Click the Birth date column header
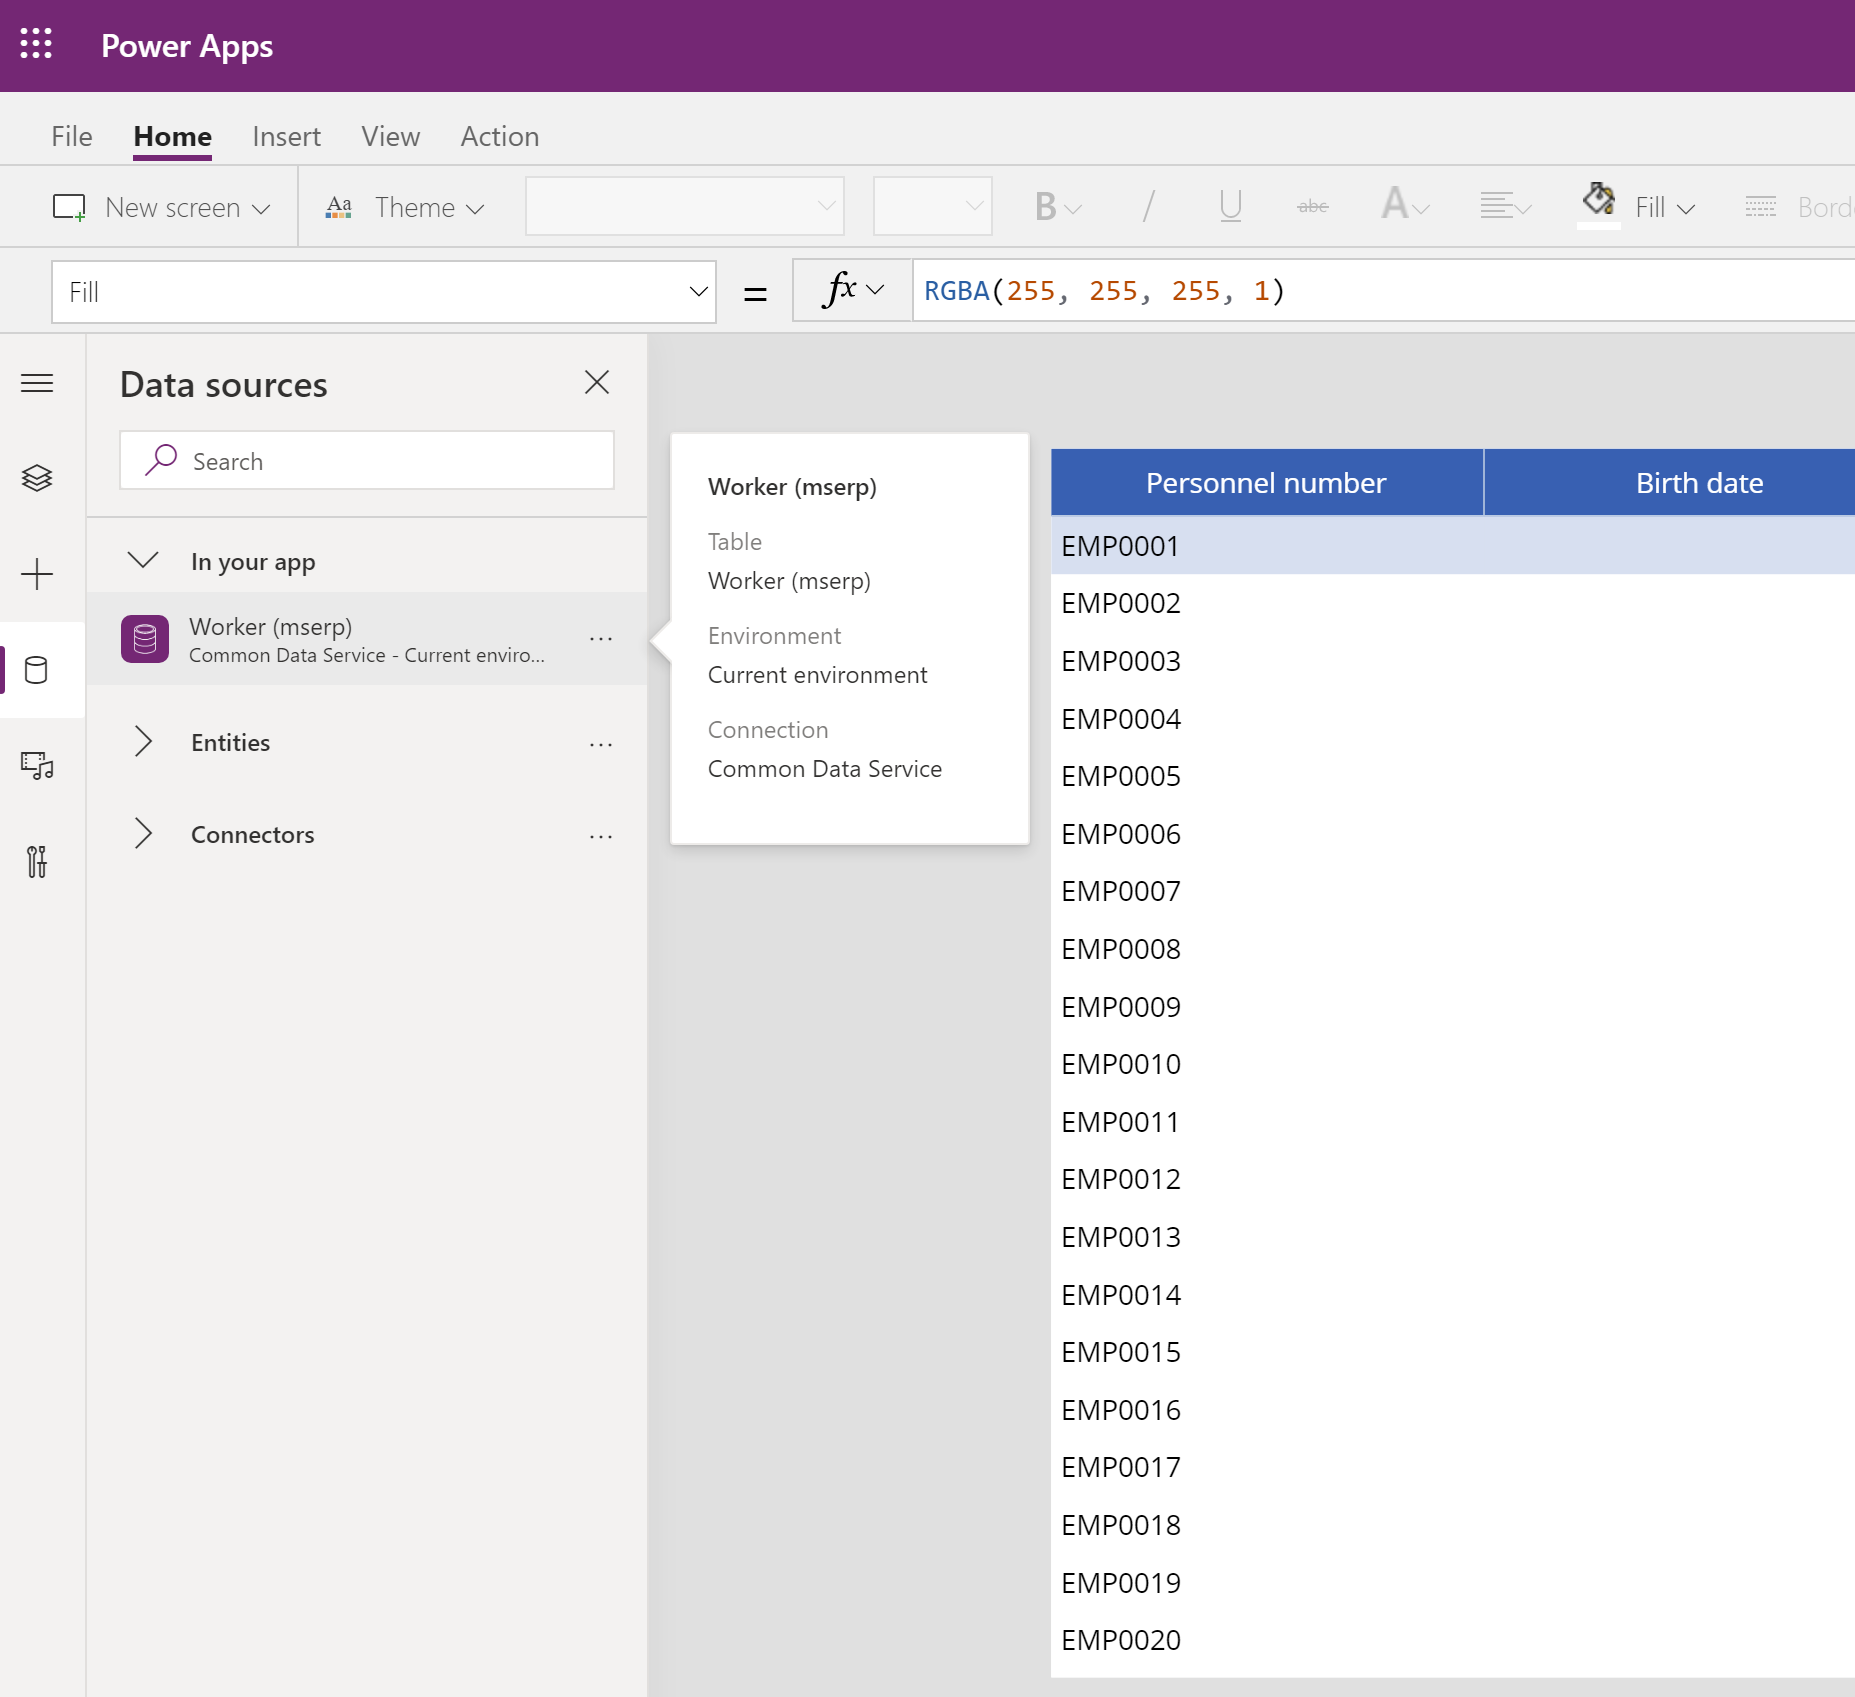The width and height of the screenshot is (1855, 1697). (x=1699, y=483)
